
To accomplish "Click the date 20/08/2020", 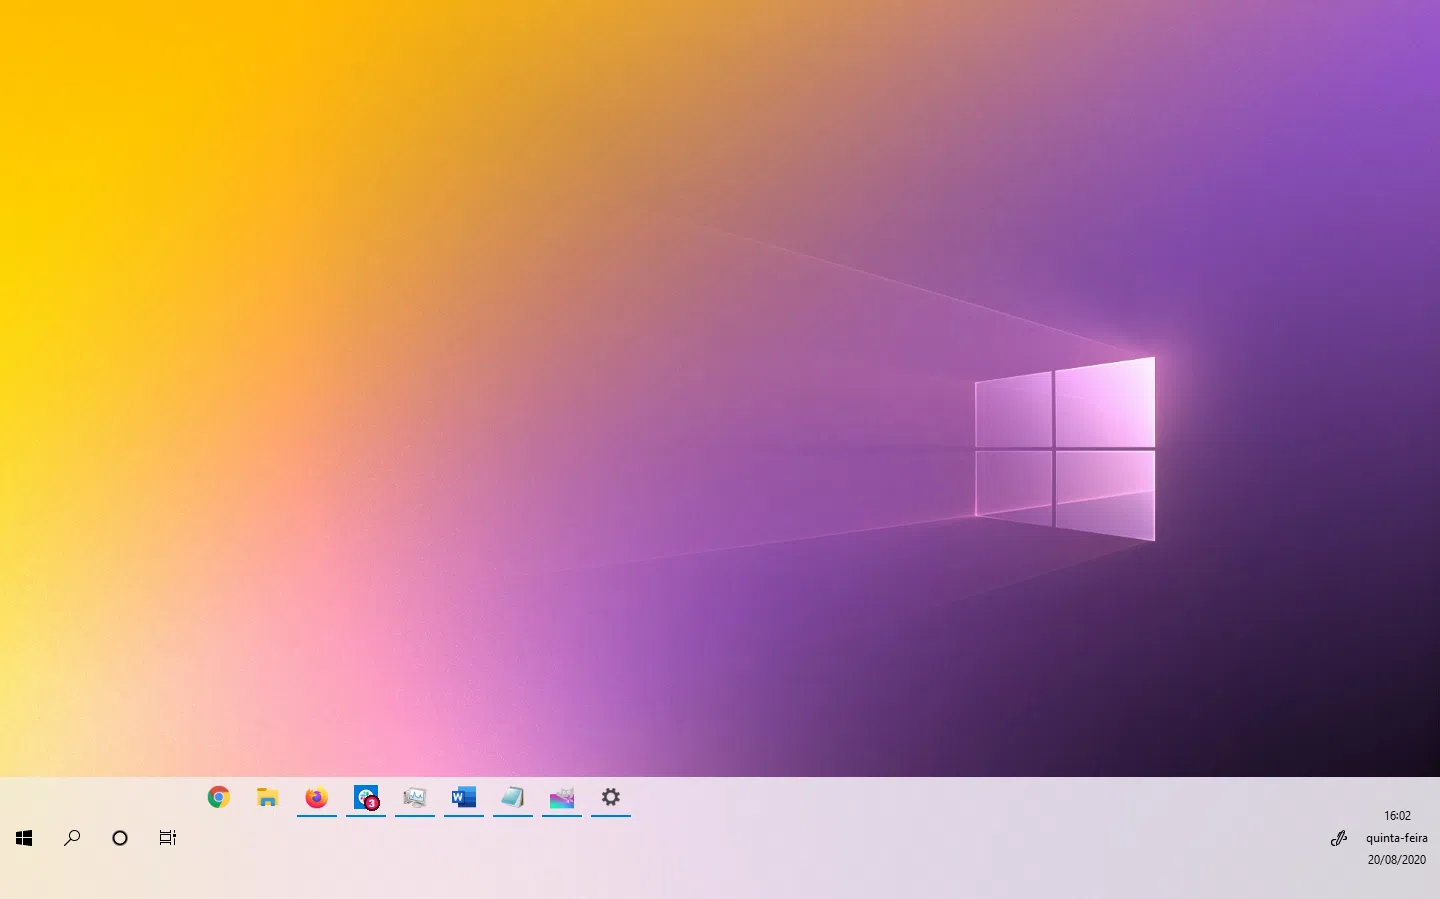I will [x=1397, y=860].
